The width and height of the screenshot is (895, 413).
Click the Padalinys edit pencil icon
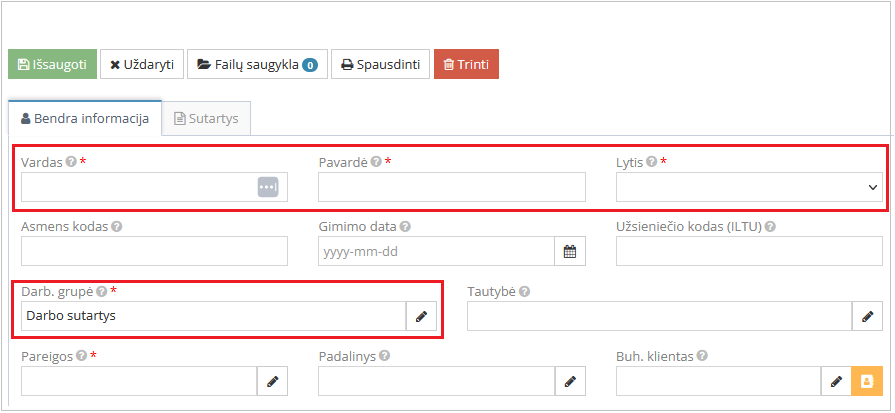(569, 381)
